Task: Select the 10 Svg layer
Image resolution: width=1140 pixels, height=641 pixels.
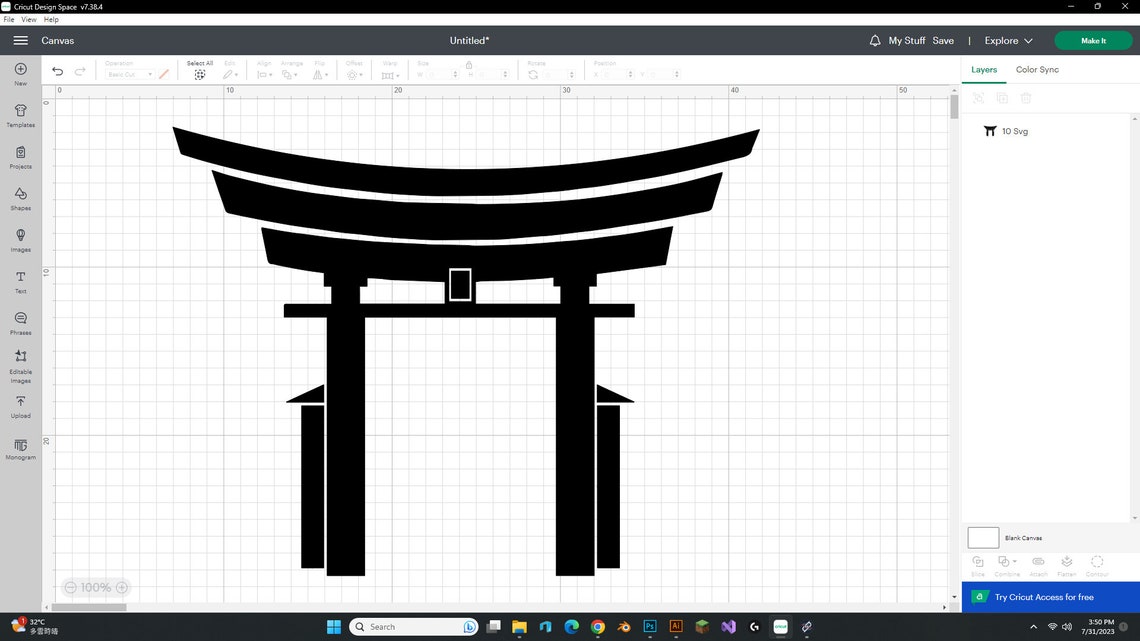Action: 1014,131
